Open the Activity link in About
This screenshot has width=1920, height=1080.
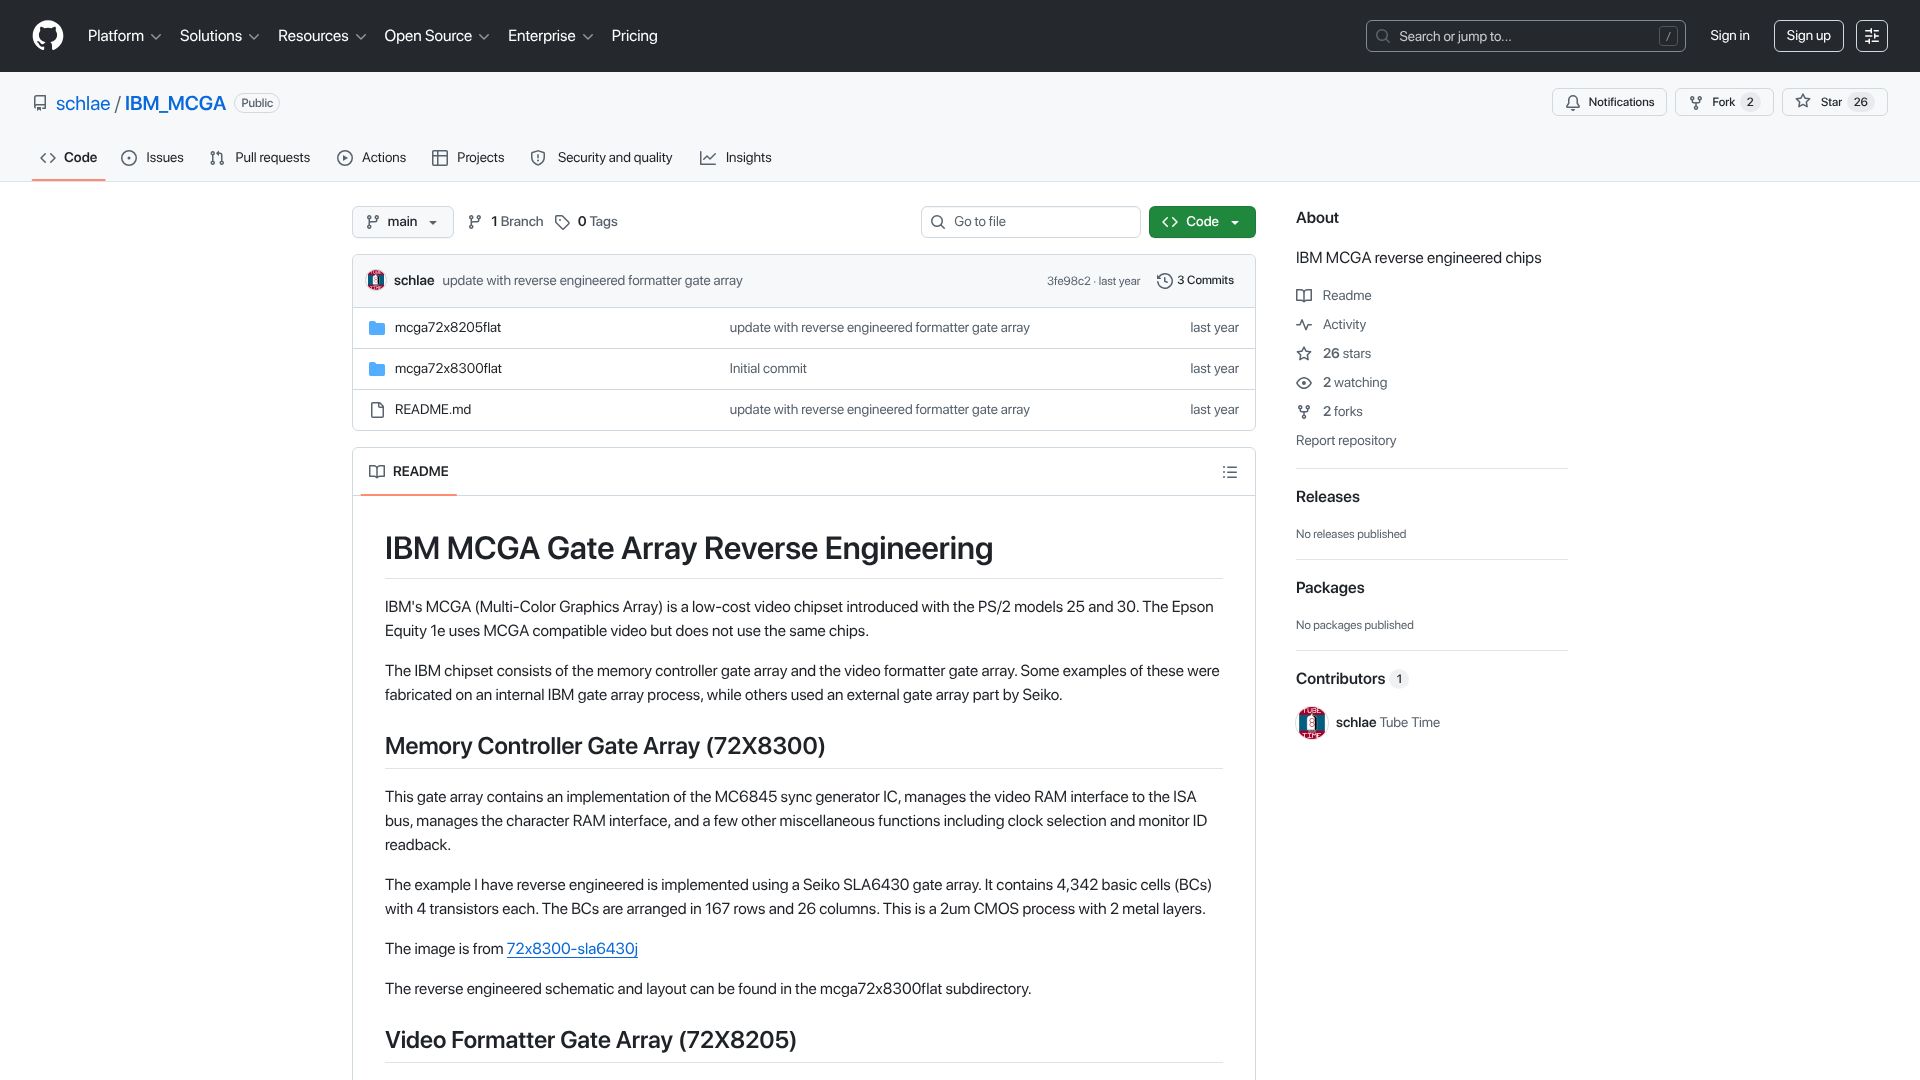(x=1344, y=325)
